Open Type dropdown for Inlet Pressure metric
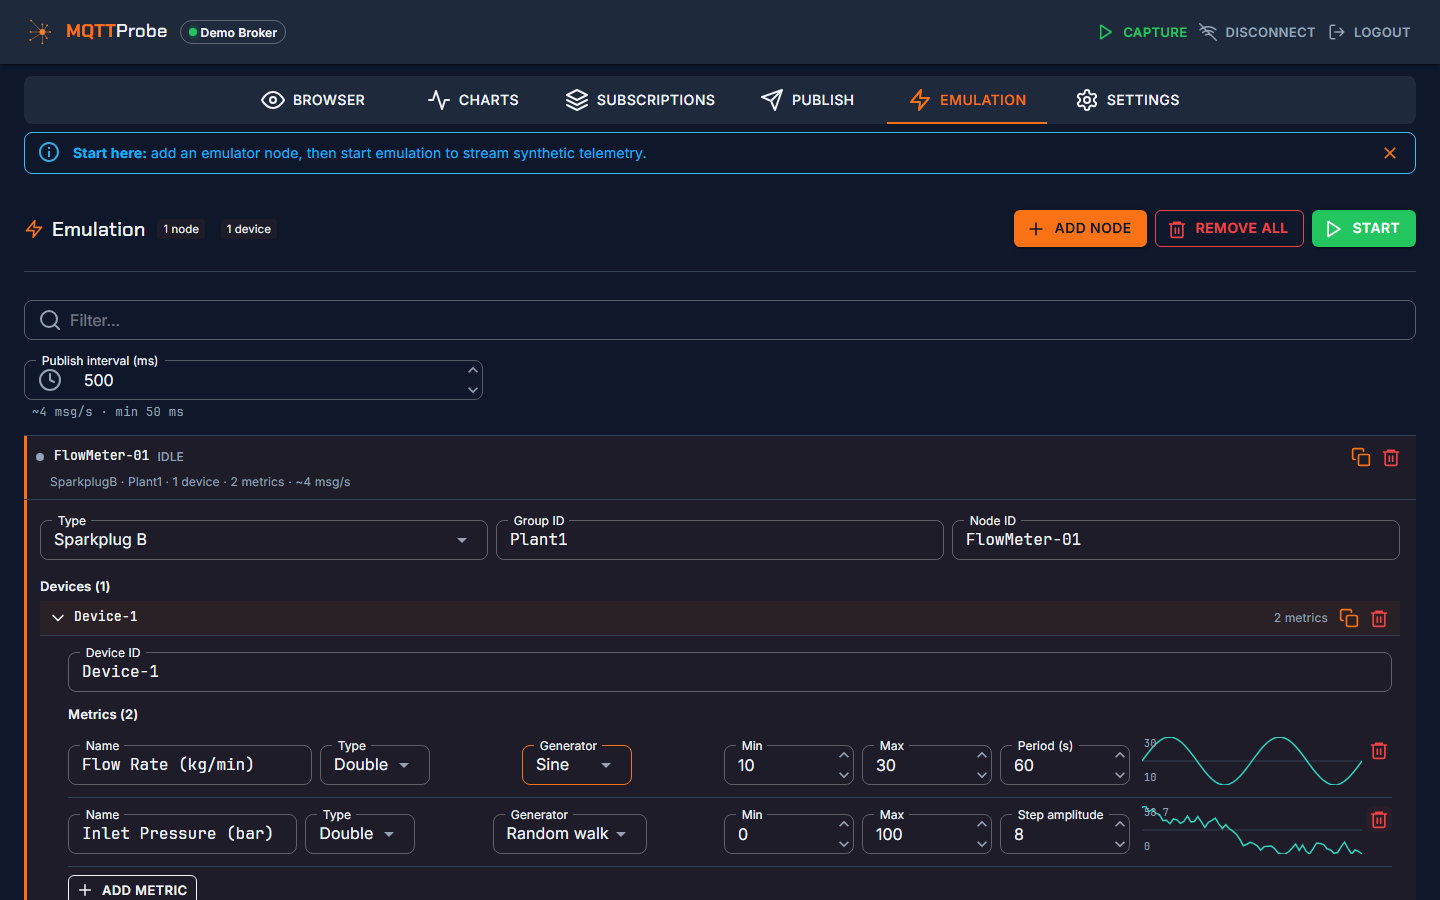This screenshot has width=1440, height=900. (x=360, y=834)
